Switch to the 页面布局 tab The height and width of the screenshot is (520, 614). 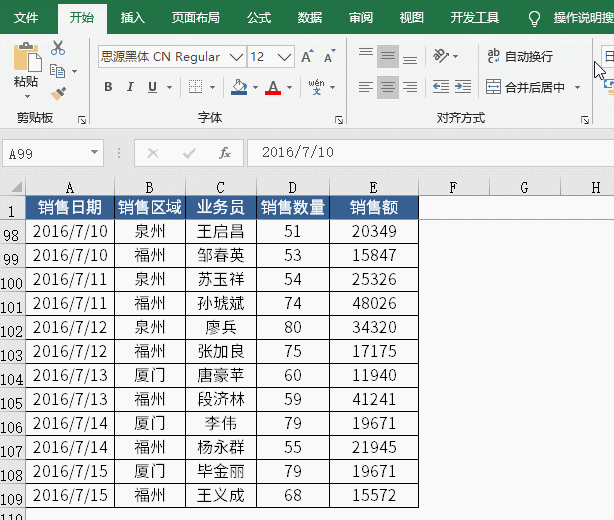196,18
